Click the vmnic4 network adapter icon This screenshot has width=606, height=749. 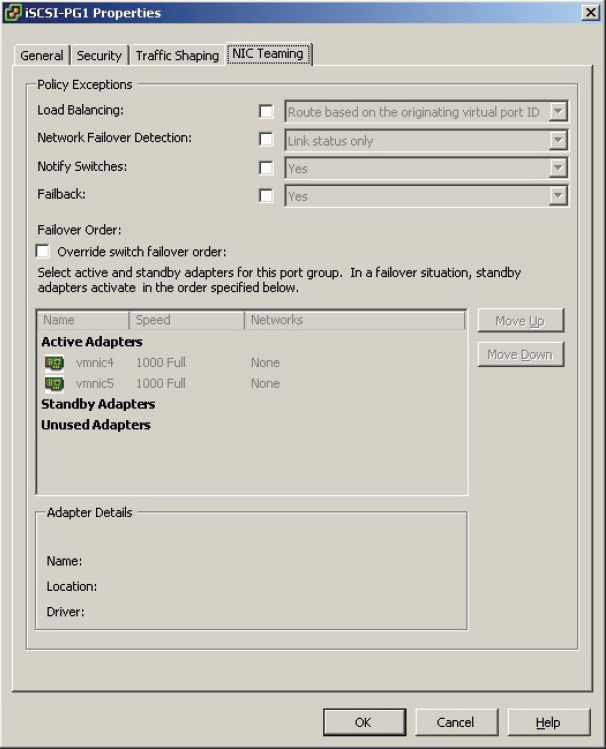coord(54,363)
